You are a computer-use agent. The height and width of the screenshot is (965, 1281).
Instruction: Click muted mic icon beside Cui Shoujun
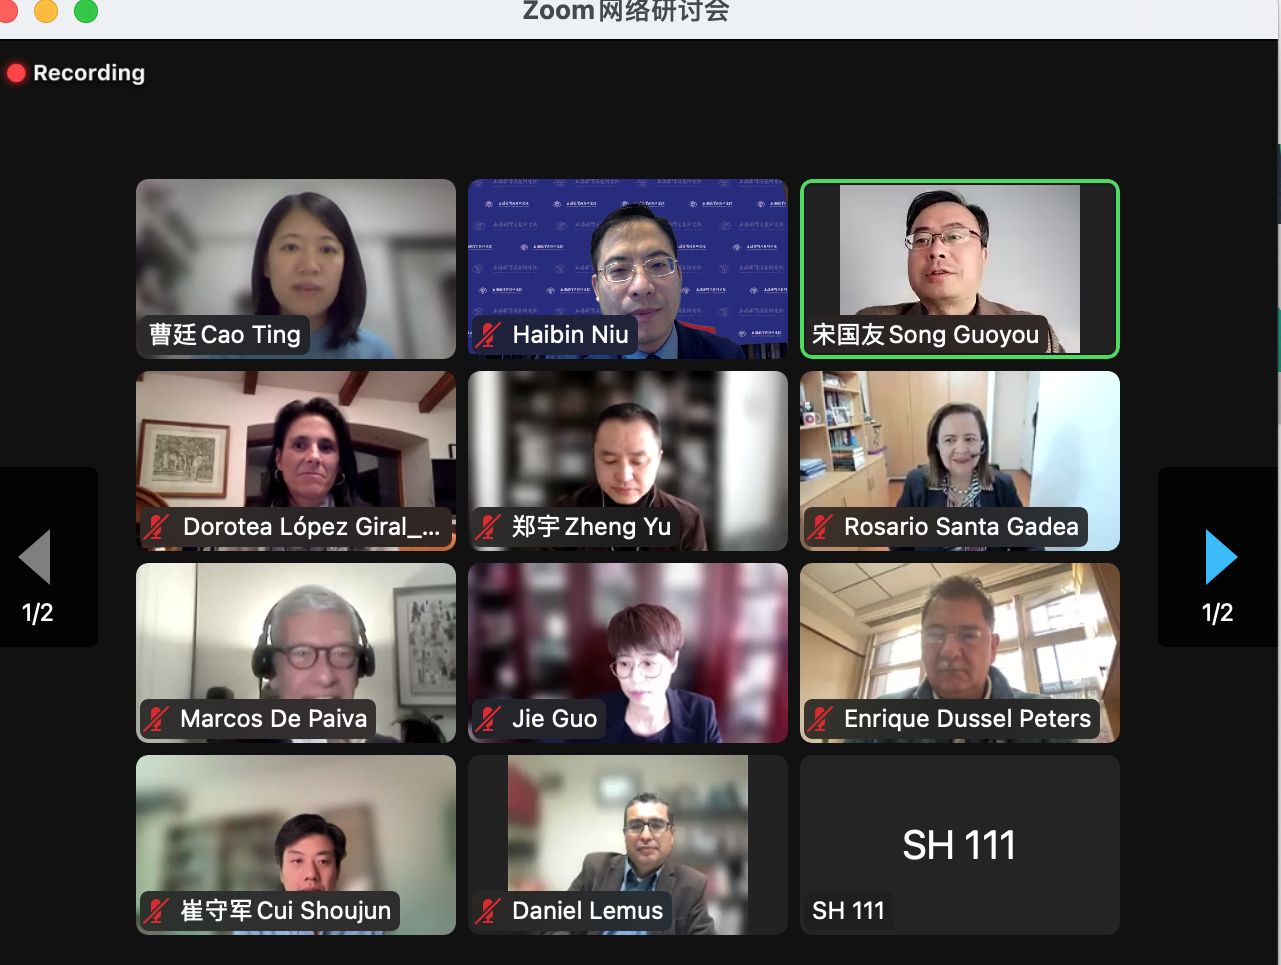156,911
